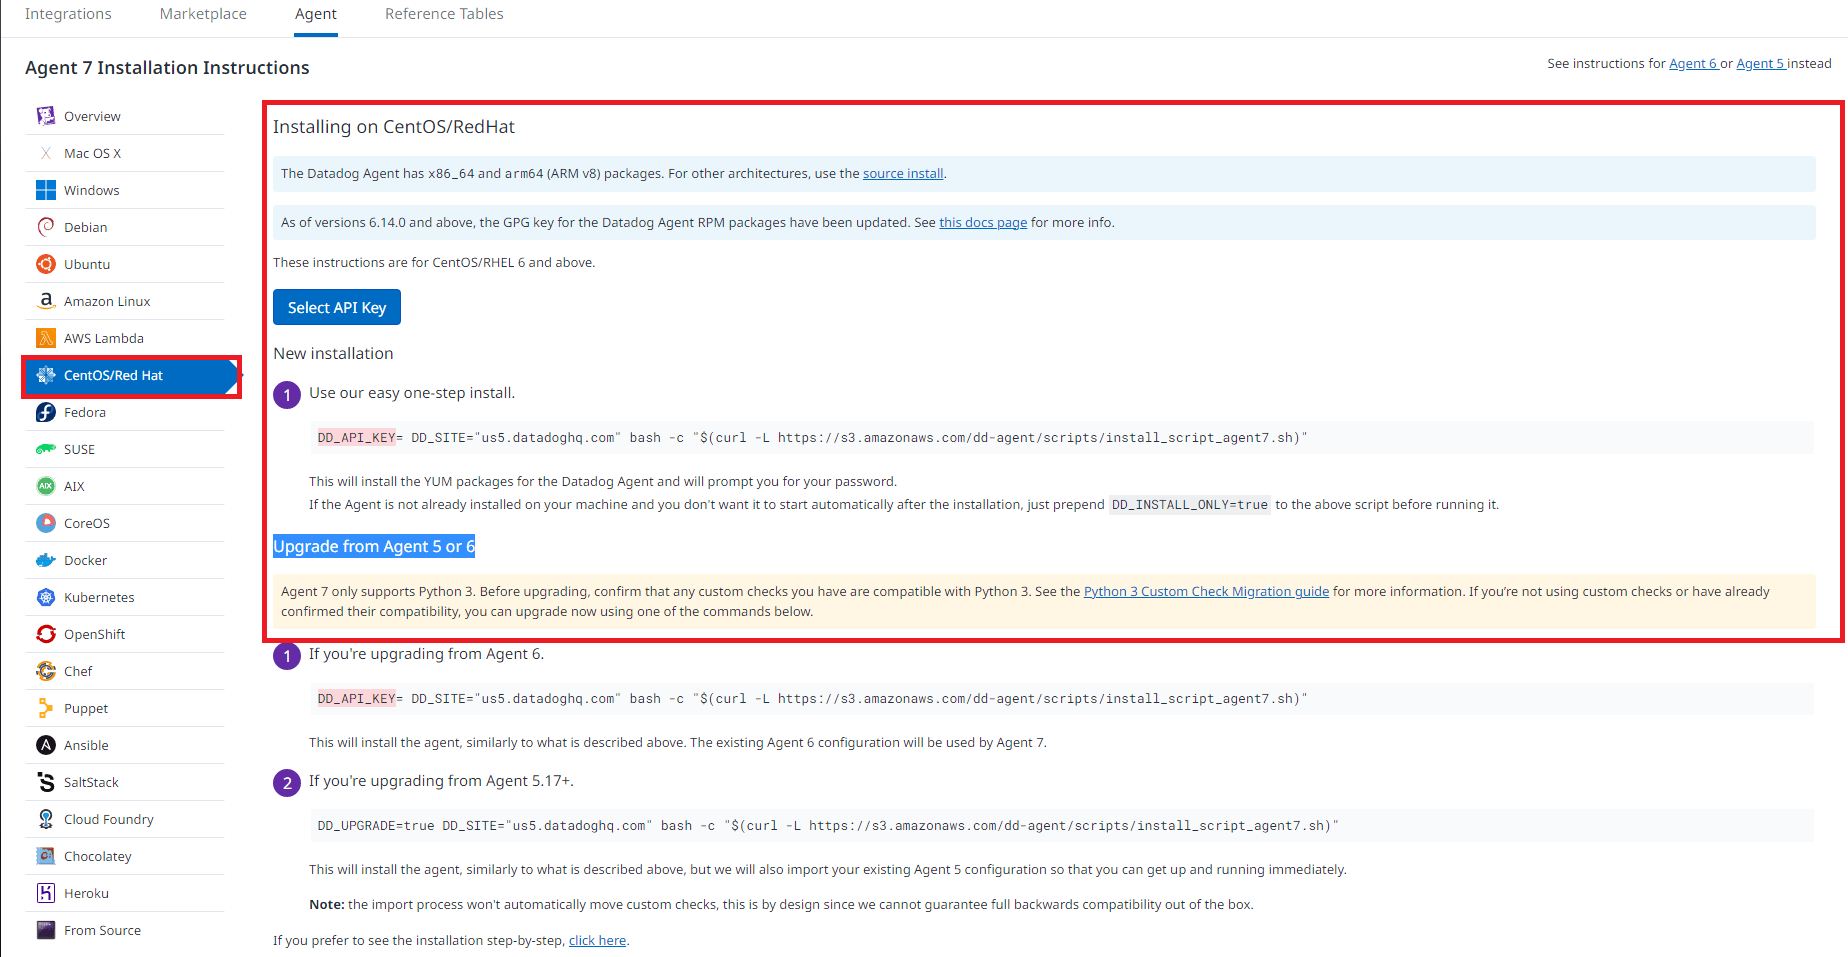Click the CoreOS icon
Image resolution: width=1848 pixels, height=957 pixels.
pos(46,523)
